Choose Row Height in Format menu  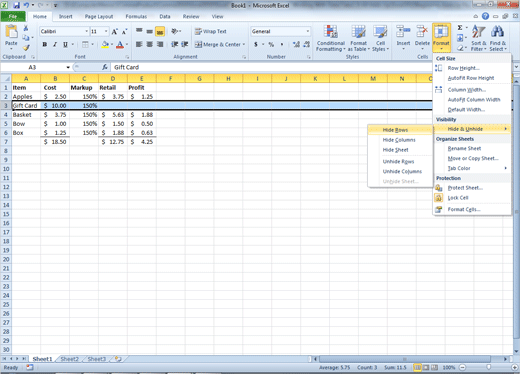pos(463,68)
